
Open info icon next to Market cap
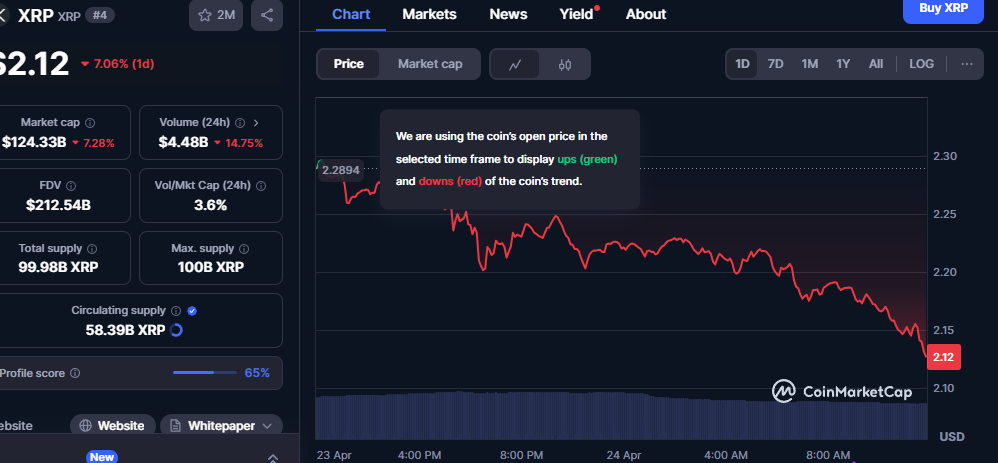90,122
